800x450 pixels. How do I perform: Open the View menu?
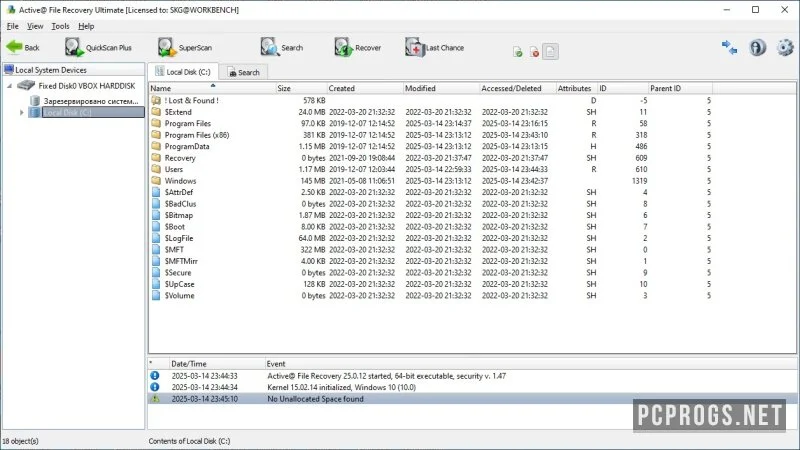point(35,26)
